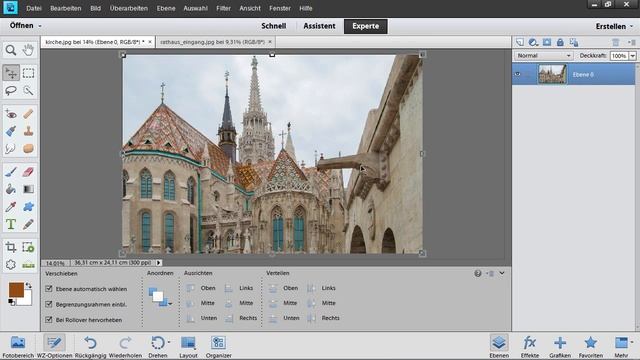This screenshot has height=360, width=640.
Task: Delete layer with trash icon
Action: (616, 42)
